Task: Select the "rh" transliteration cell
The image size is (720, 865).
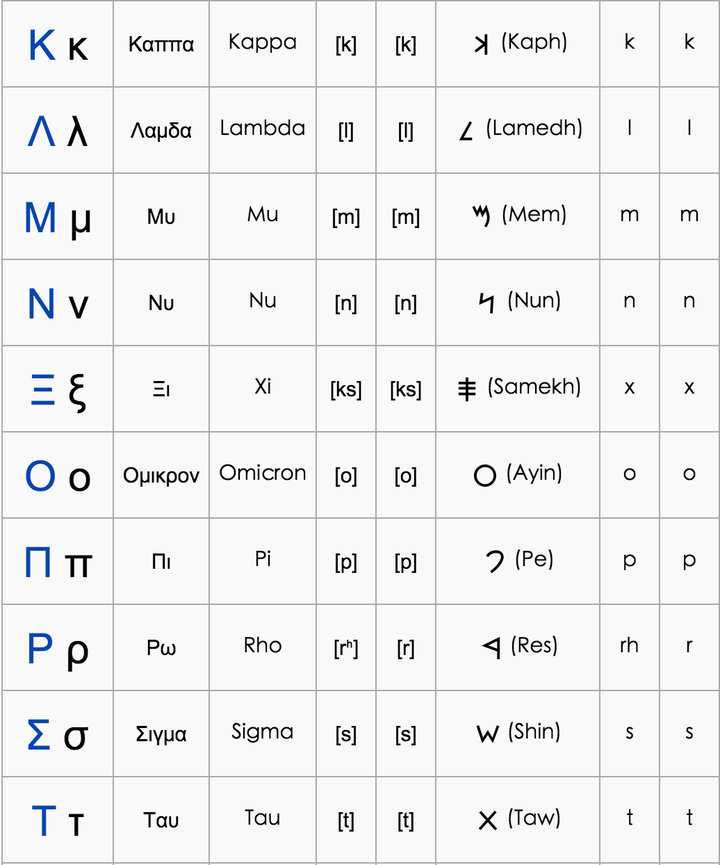Action: click(629, 646)
